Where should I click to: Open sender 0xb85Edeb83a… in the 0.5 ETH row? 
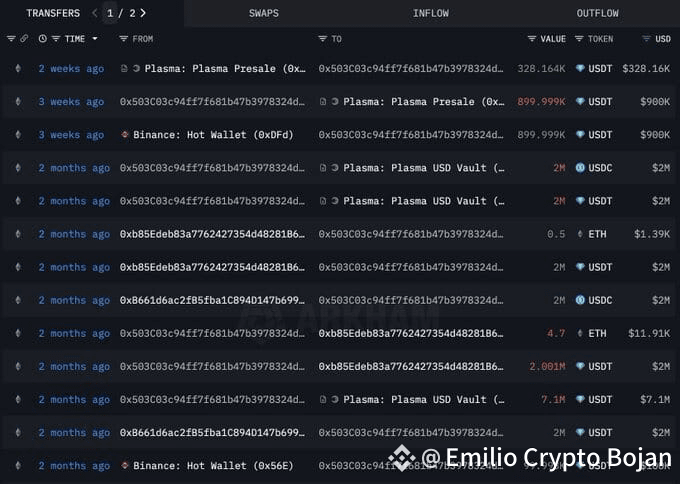212,234
